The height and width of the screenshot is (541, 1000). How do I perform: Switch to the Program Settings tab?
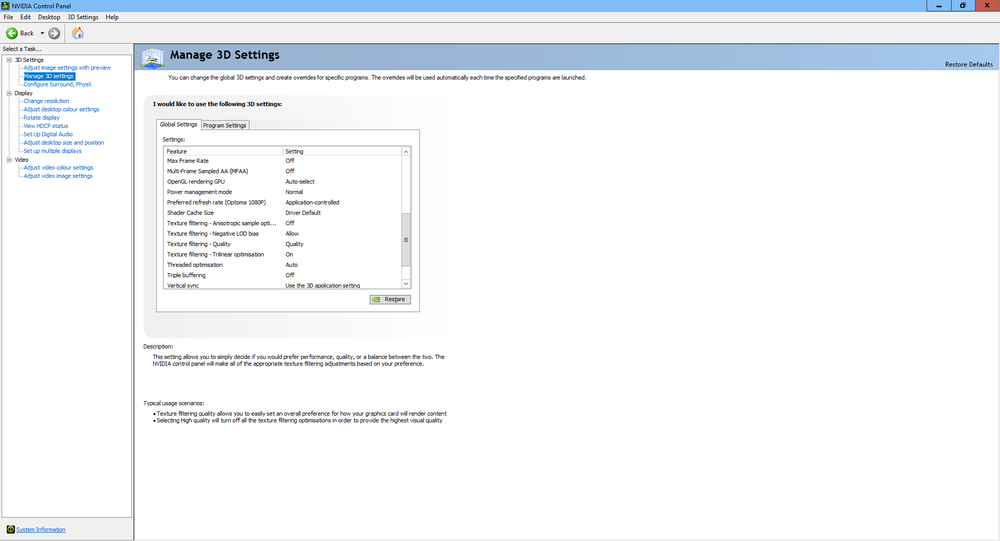[224, 125]
